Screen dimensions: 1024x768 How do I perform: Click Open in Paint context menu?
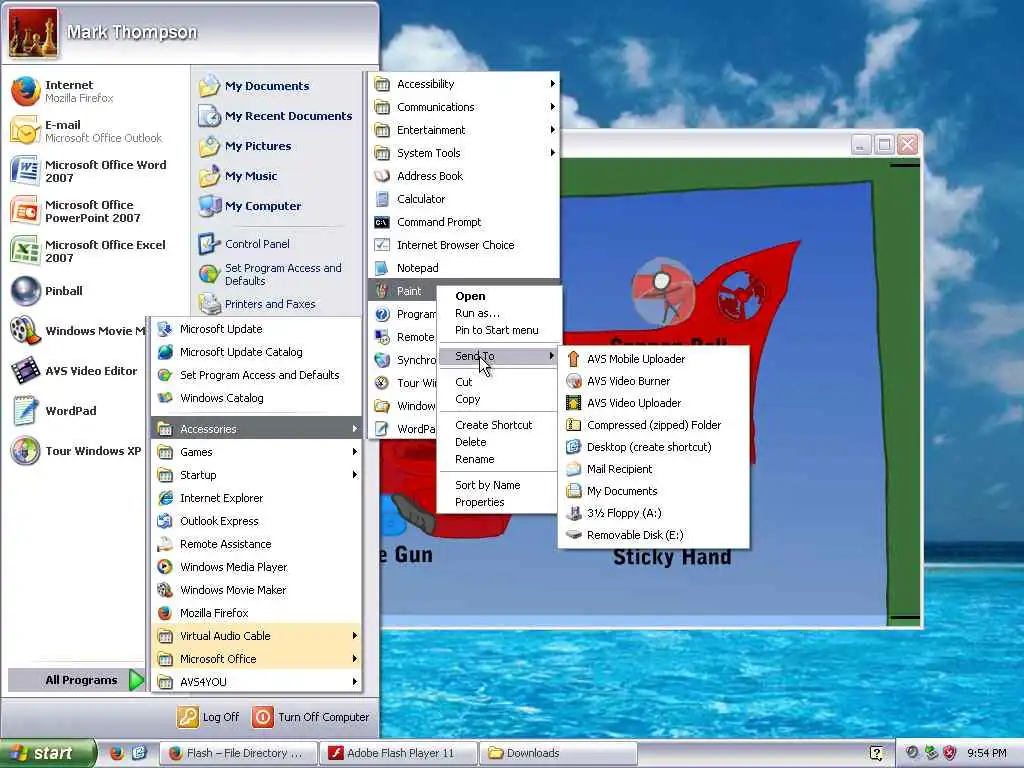[498, 296]
